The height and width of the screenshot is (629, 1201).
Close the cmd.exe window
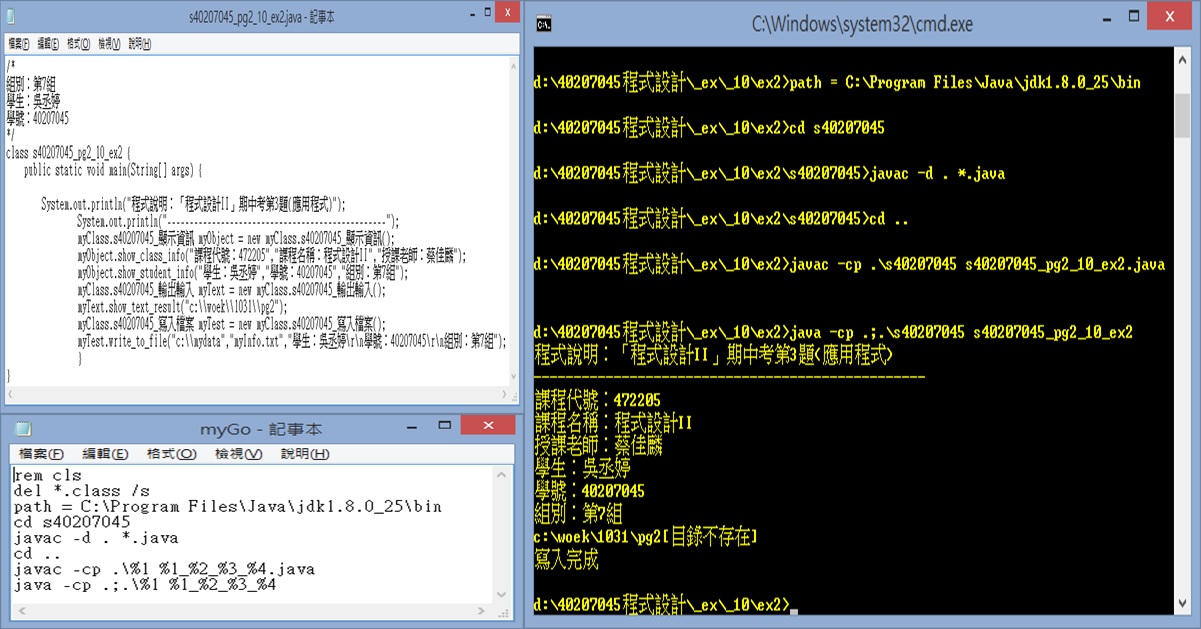click(x=1169, y=15)
